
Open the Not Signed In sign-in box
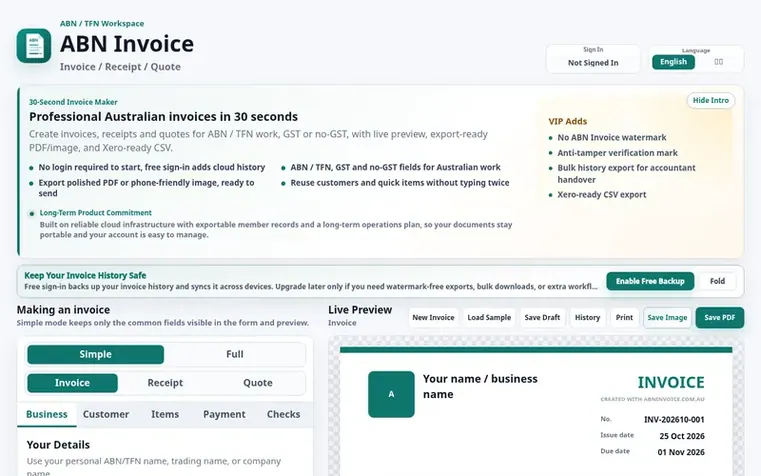593,59
